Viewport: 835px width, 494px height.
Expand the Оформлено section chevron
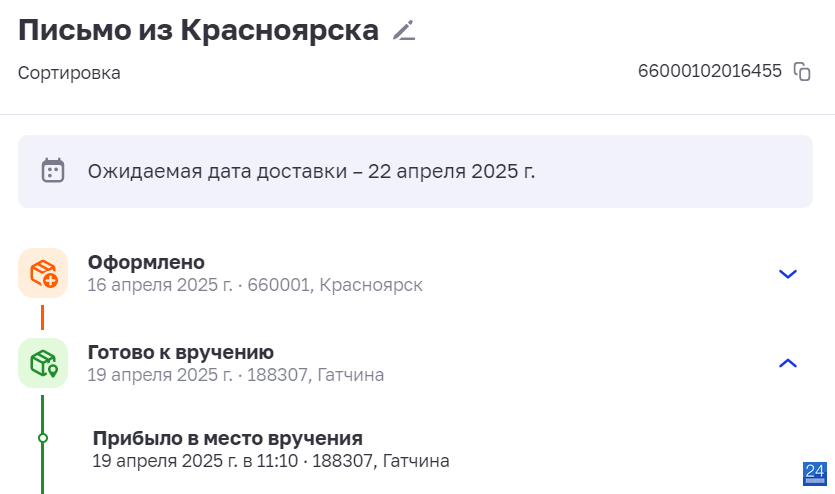tap(788, 274)
